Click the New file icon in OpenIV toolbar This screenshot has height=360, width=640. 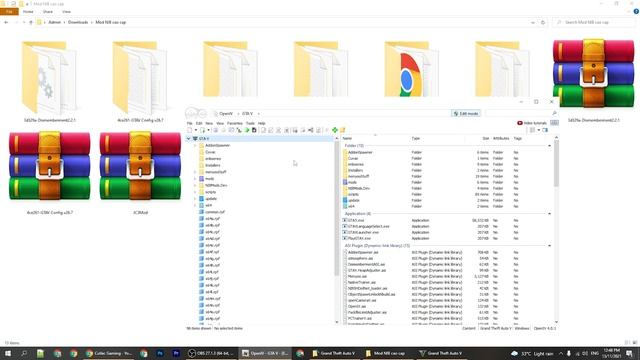pos(190,130)
